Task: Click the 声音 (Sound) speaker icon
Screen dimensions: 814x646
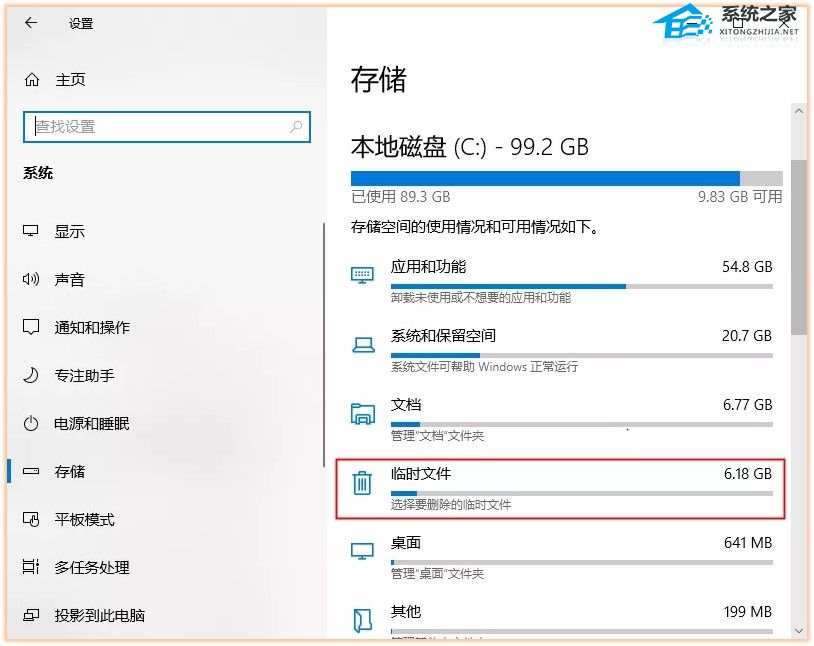Action: pos(32,279)
